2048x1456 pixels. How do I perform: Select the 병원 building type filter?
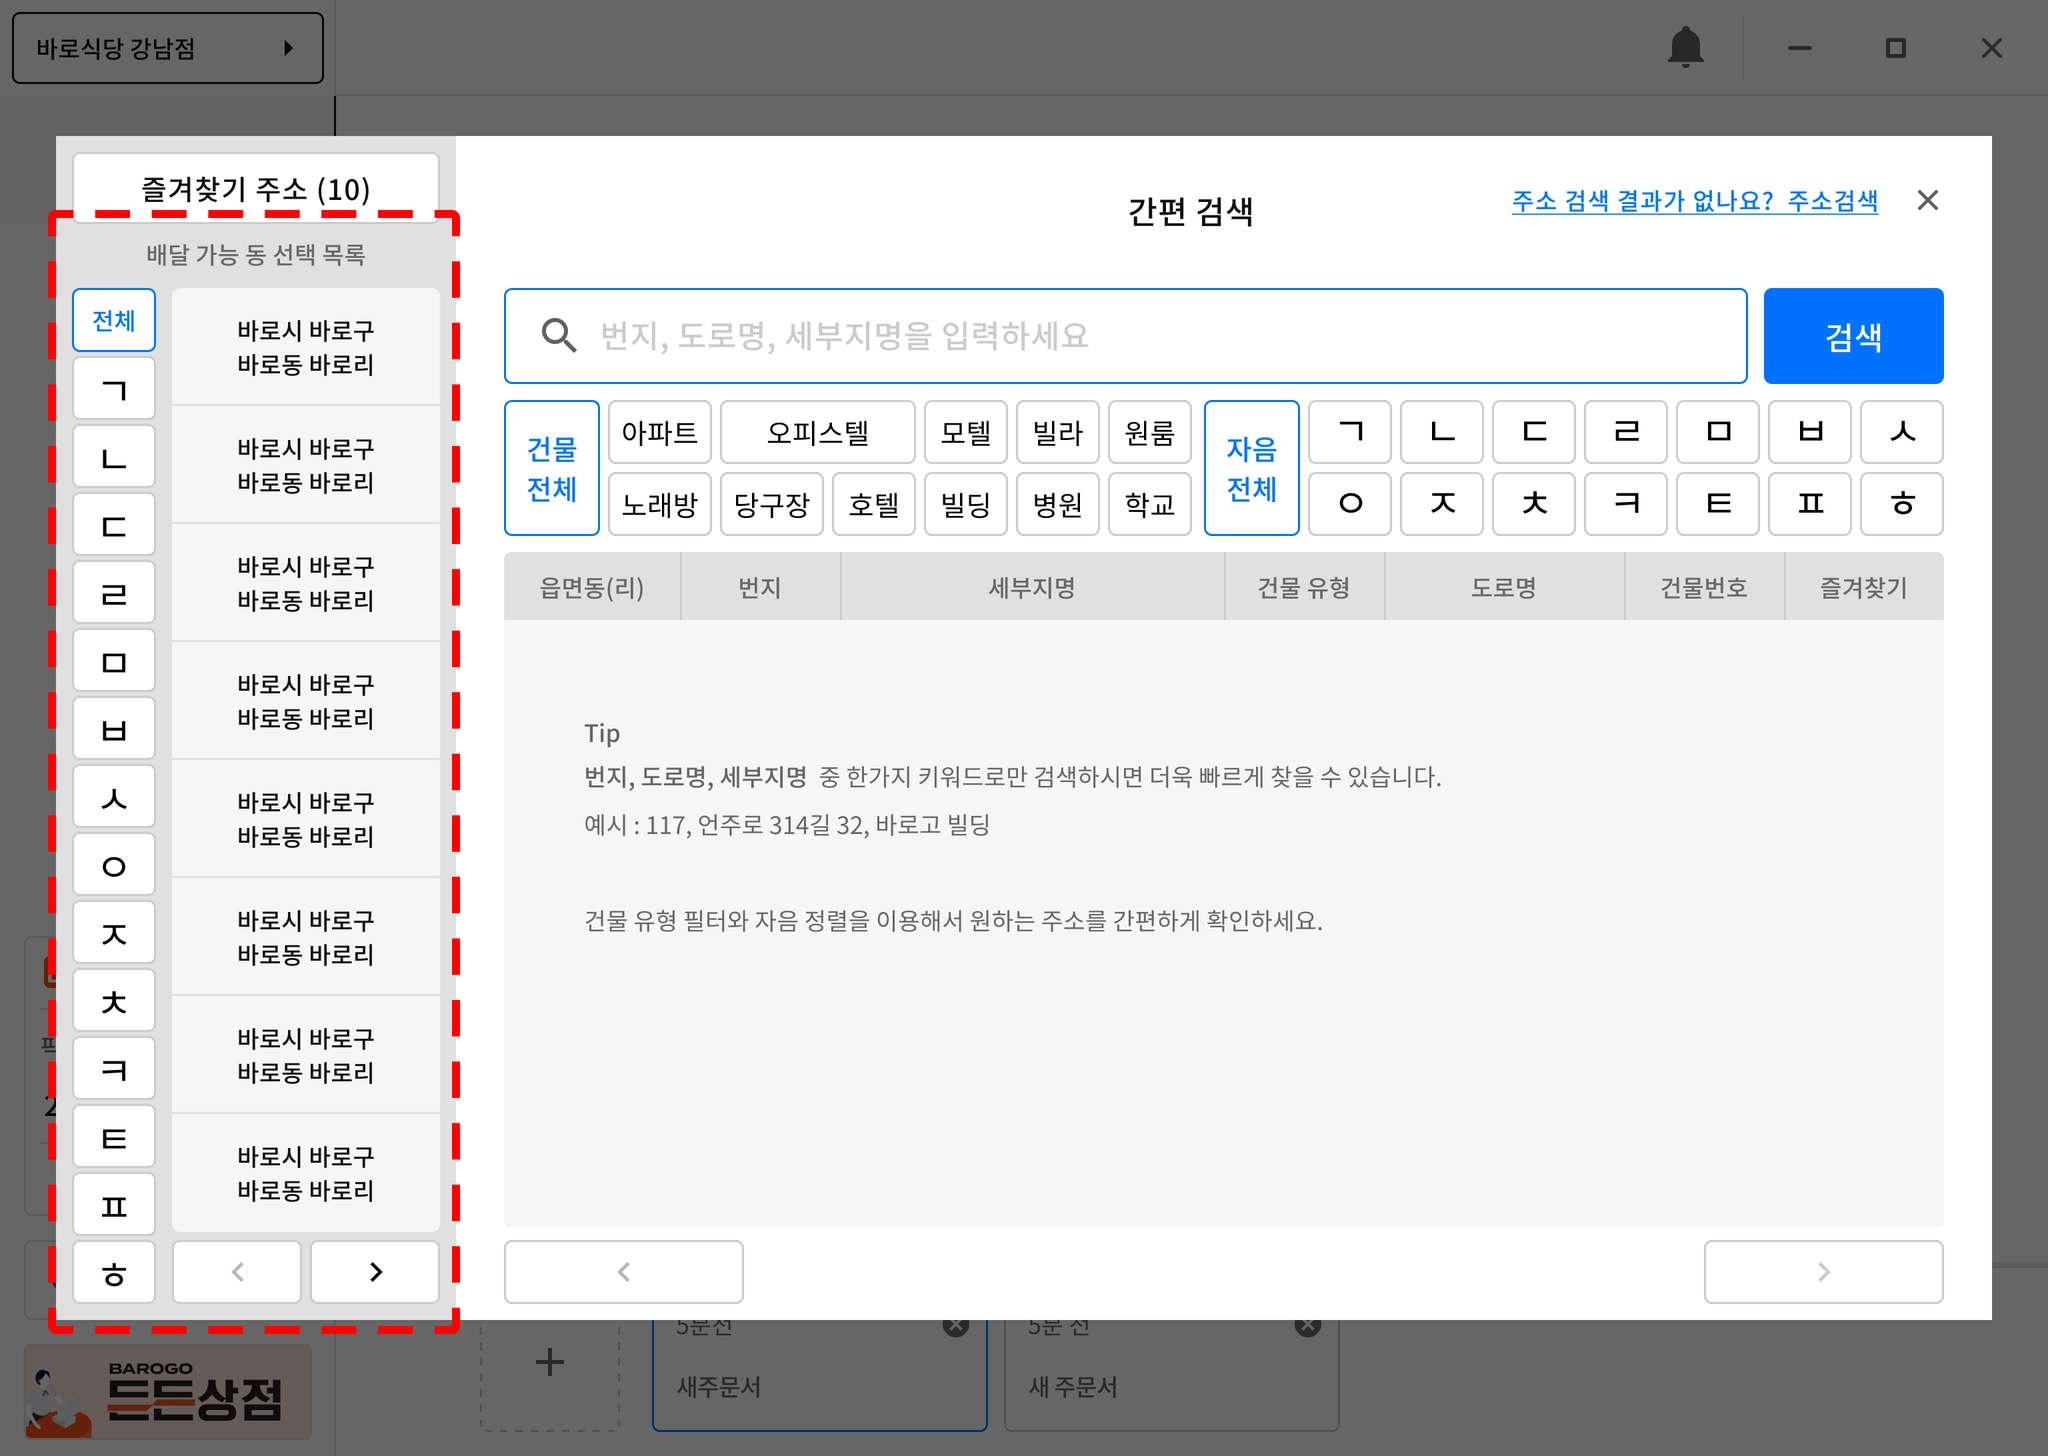click(1057, 504)
